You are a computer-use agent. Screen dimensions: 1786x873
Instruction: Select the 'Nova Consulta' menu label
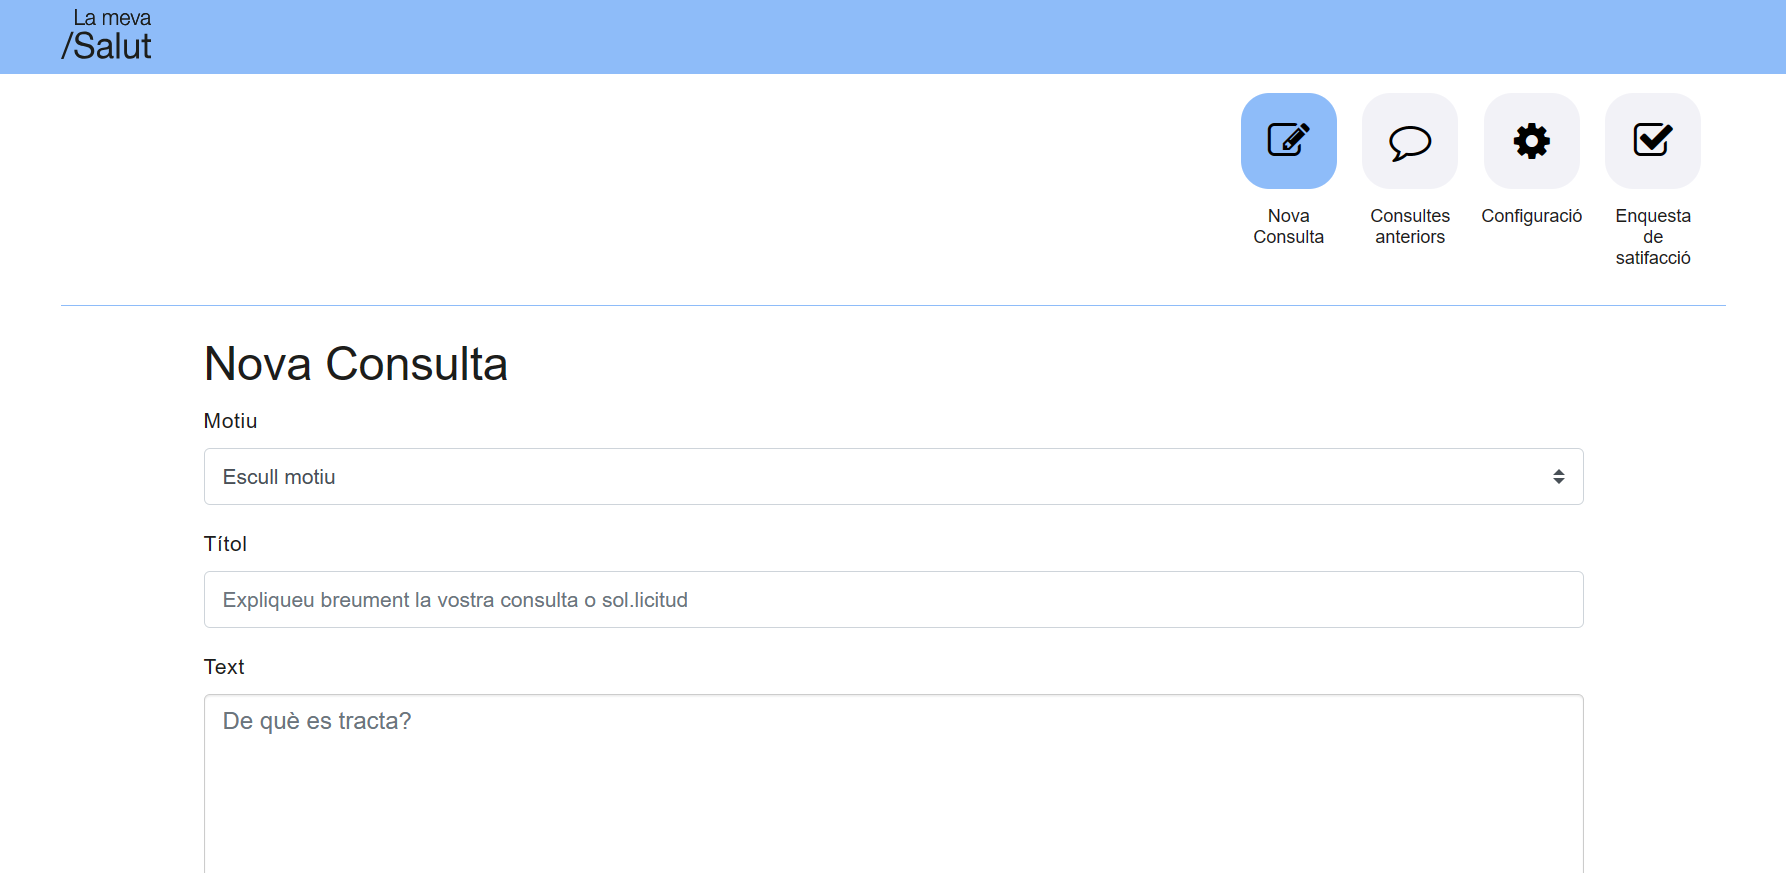coord(1288,226)
